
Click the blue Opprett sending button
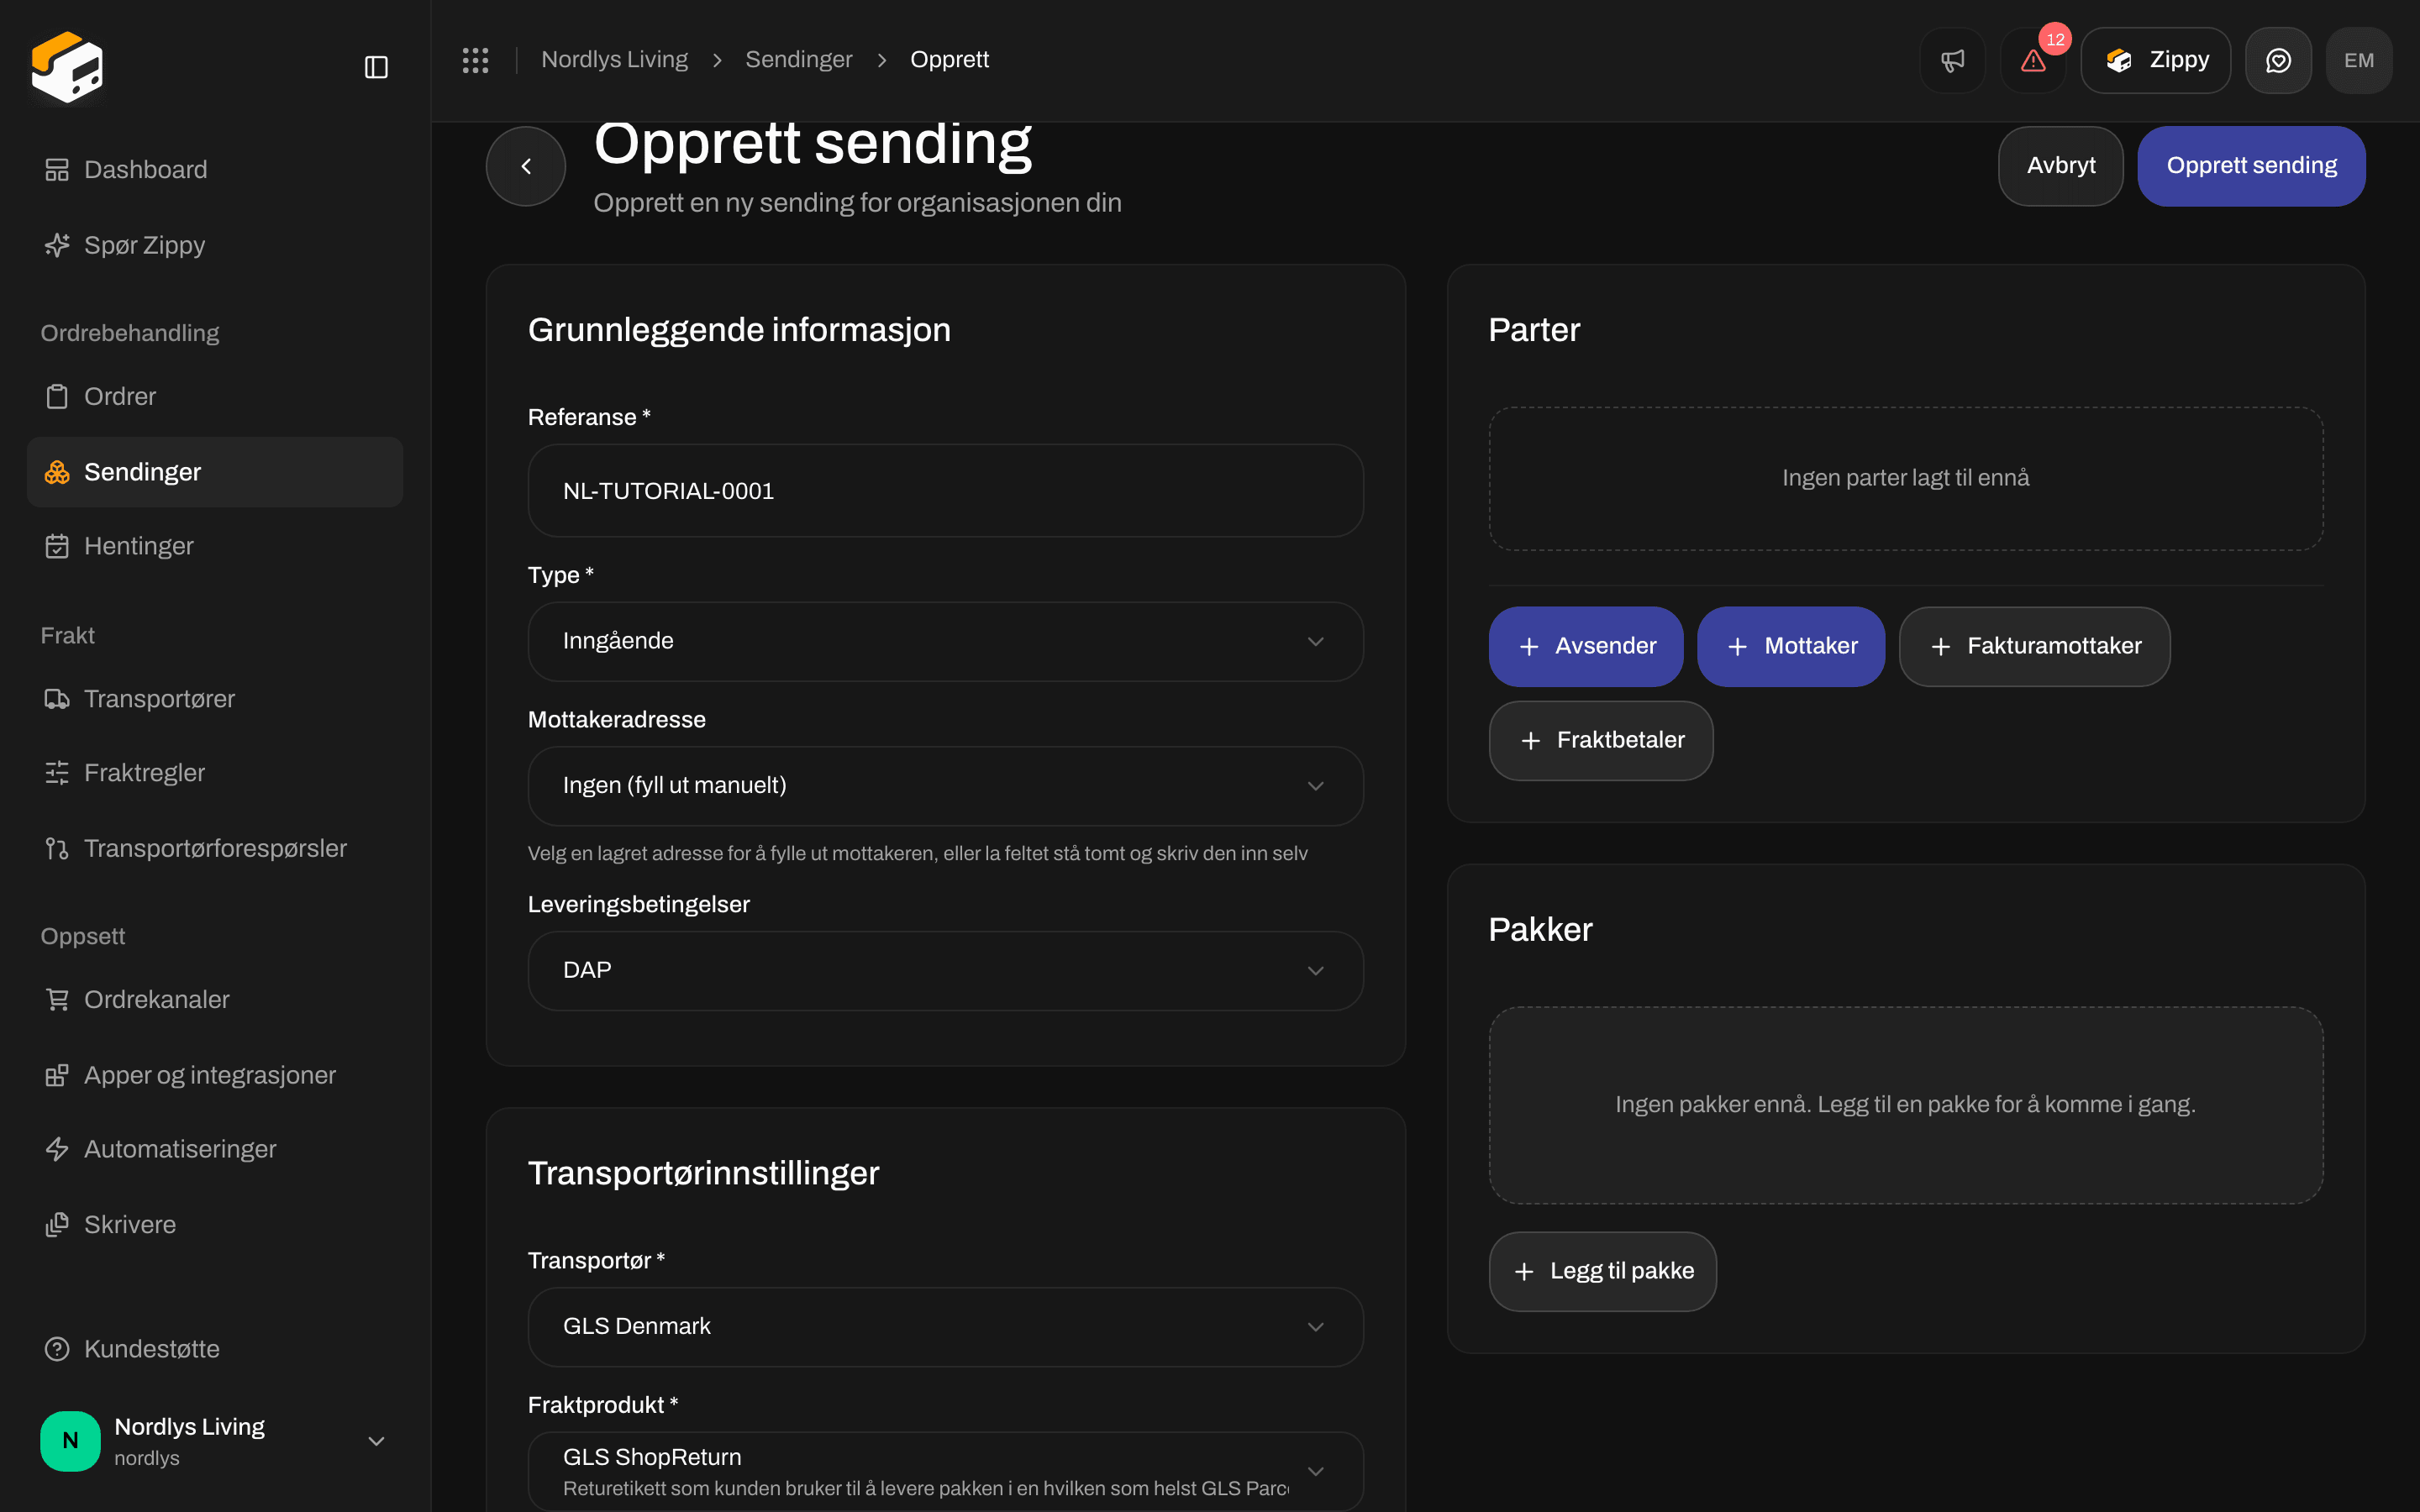pos(2251,166)
